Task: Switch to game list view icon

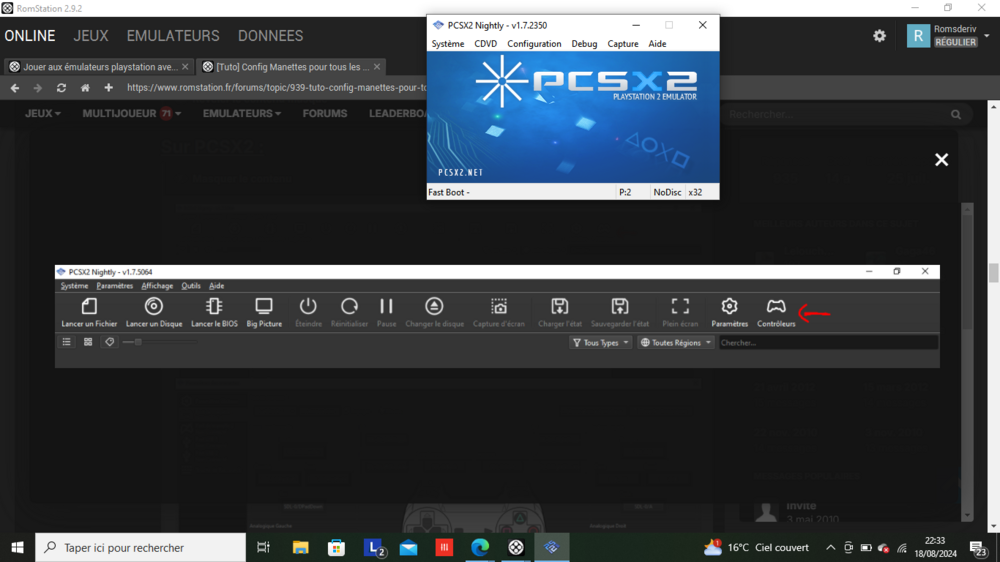Action: (67, 342)
